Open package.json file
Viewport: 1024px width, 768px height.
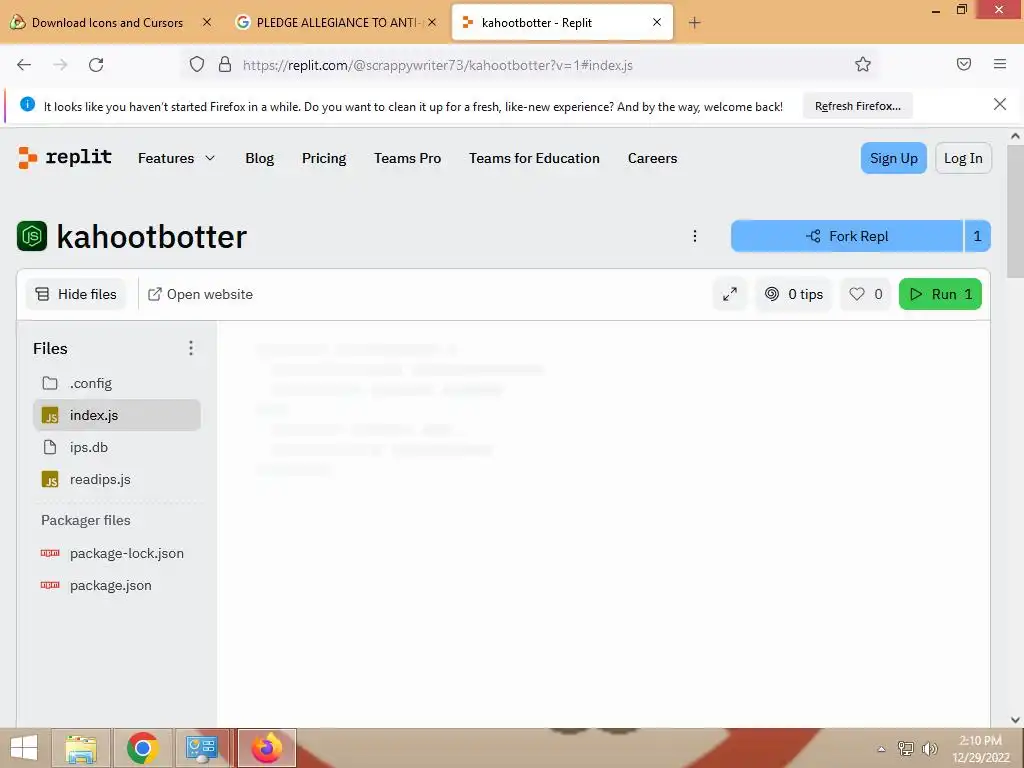[117, 585]
